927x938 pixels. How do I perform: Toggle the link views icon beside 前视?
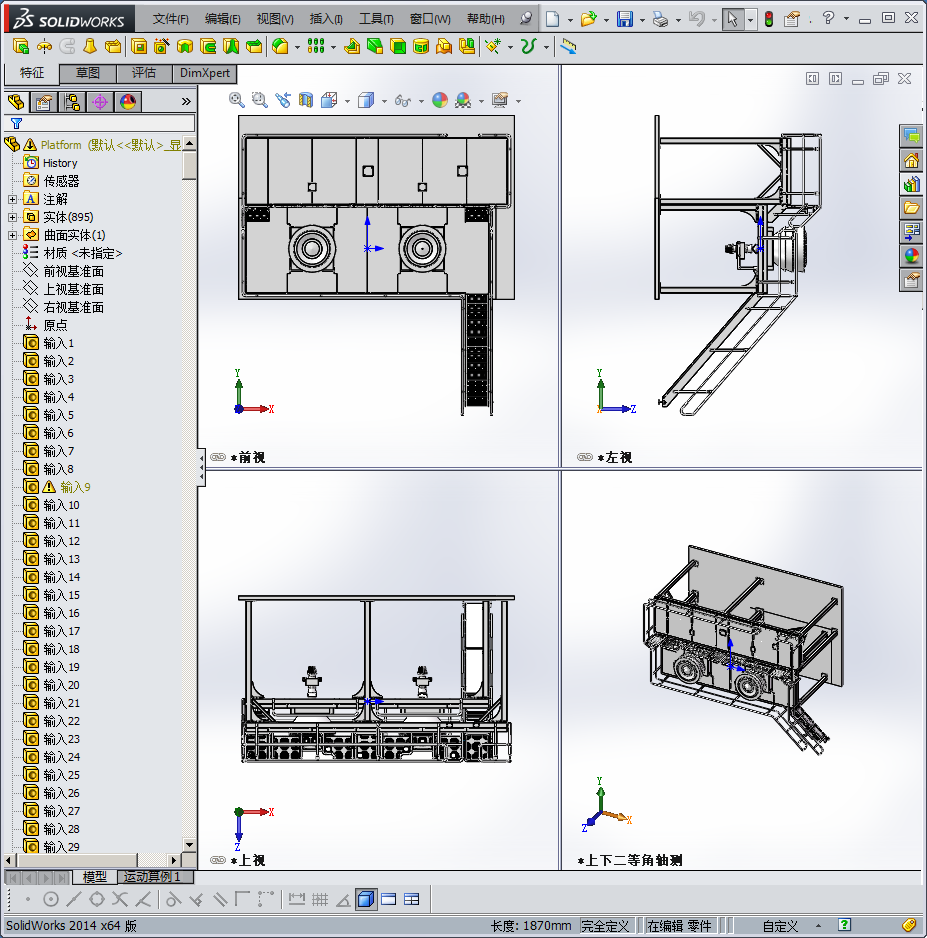click(218, 457)
